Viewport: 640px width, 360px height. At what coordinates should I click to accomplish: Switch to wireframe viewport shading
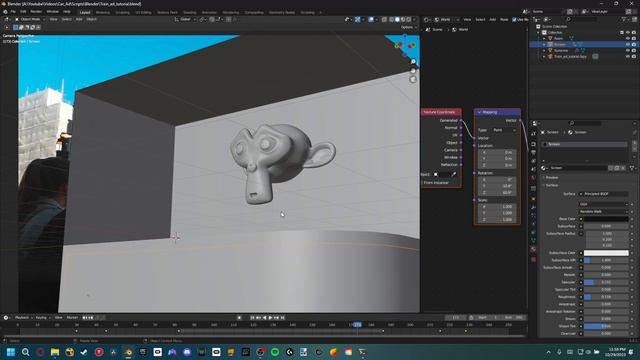tap(391, 19)
